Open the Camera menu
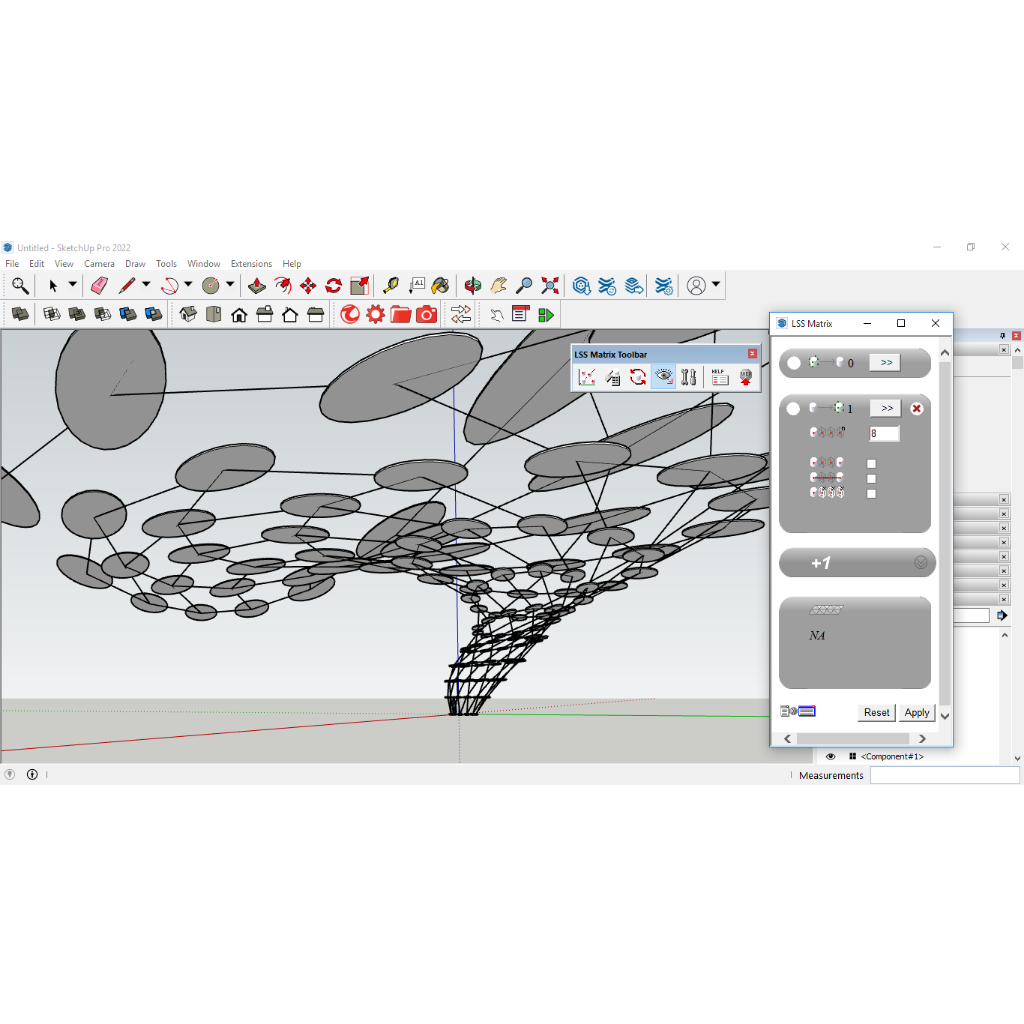Screen dimensions: 1024x1024 pyautogui.click(x=99, y=264)
